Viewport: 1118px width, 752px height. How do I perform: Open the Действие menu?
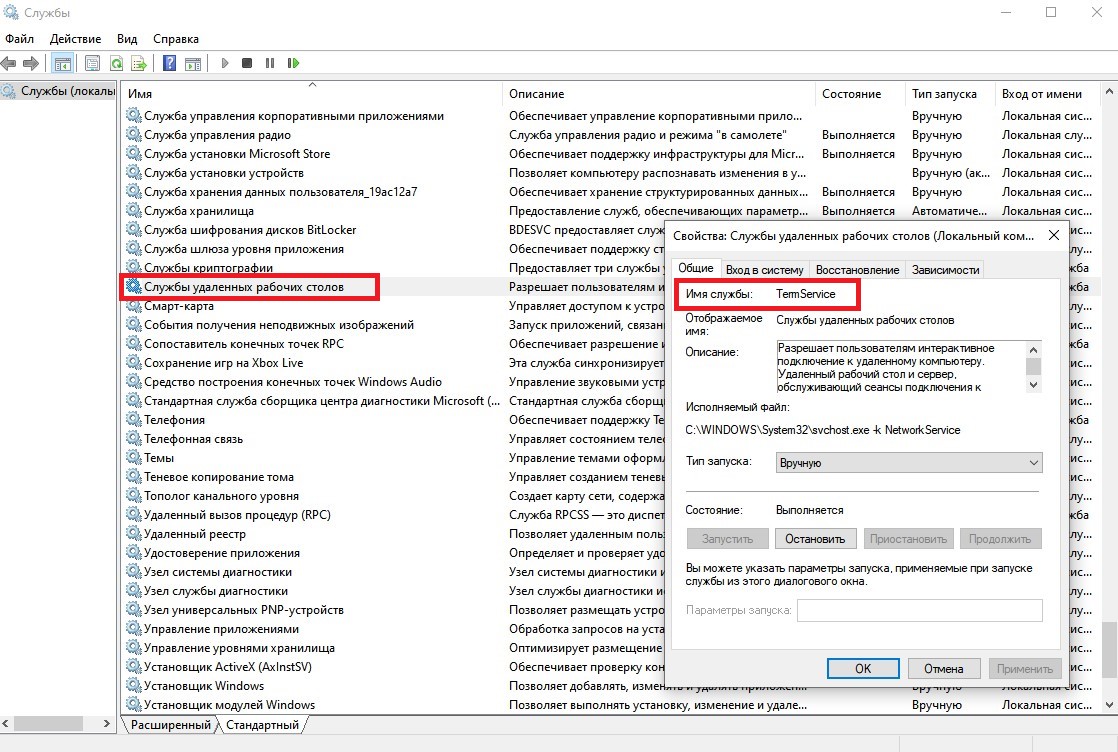pos(75,38)
